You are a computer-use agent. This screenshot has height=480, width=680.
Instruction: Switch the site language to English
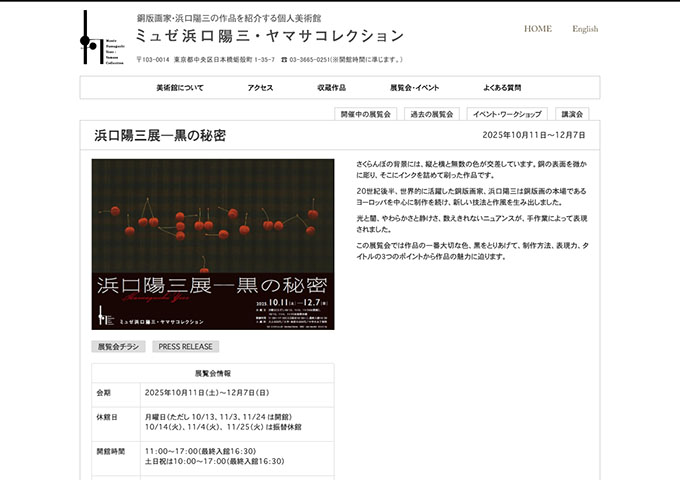[x=585, y=29]
